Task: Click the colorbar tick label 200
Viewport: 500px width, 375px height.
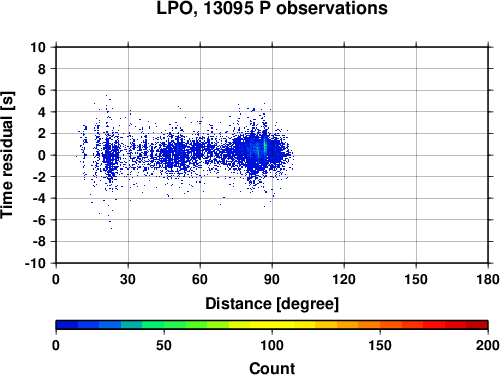Action: (x=488, y=345)
